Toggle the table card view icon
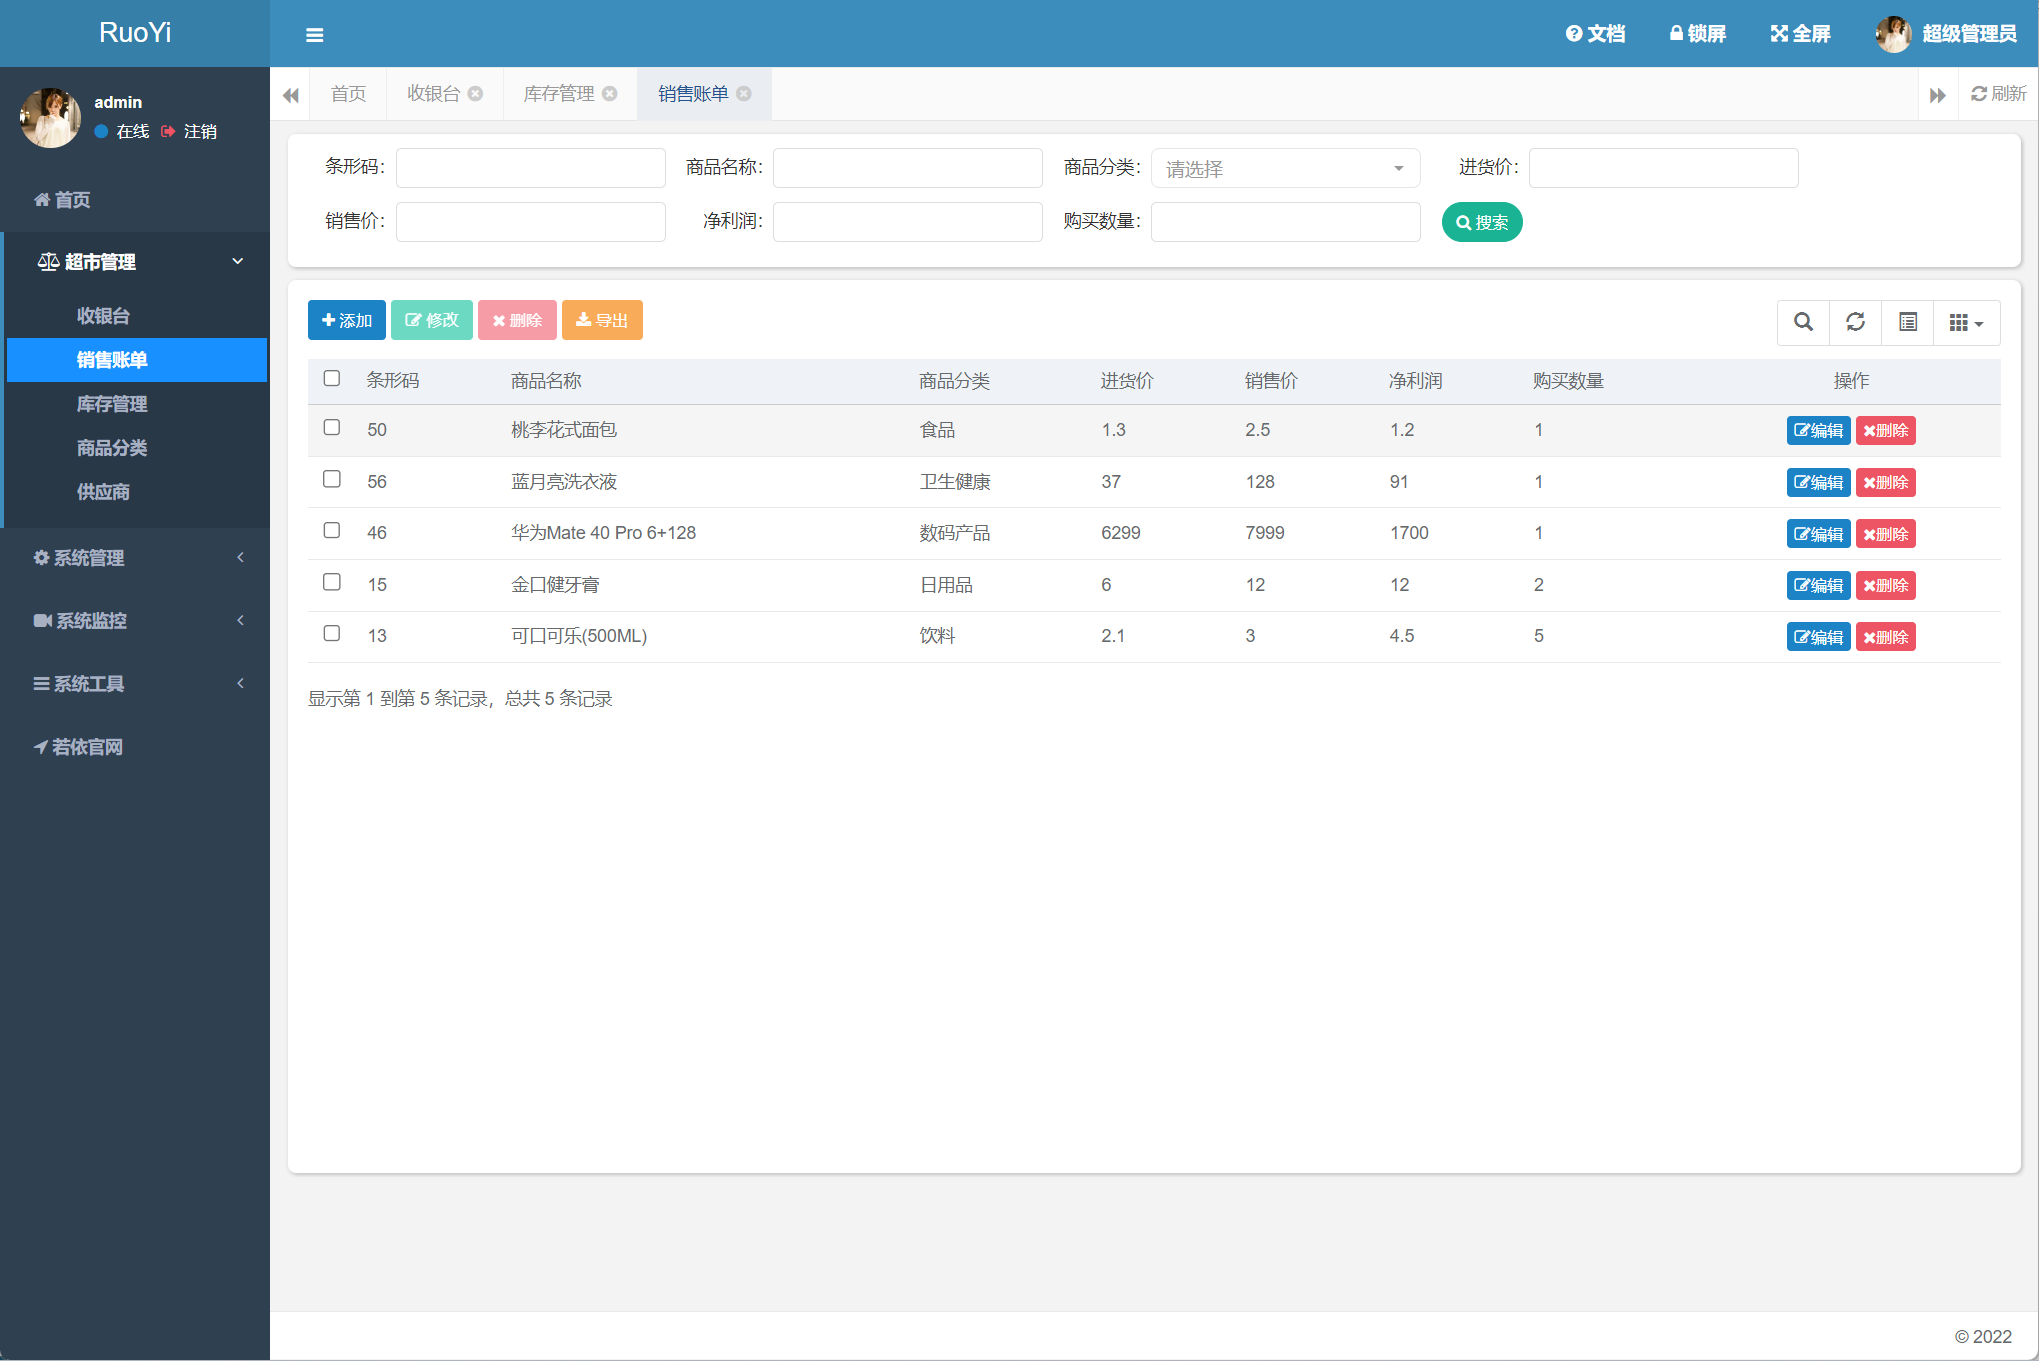 1907,322
